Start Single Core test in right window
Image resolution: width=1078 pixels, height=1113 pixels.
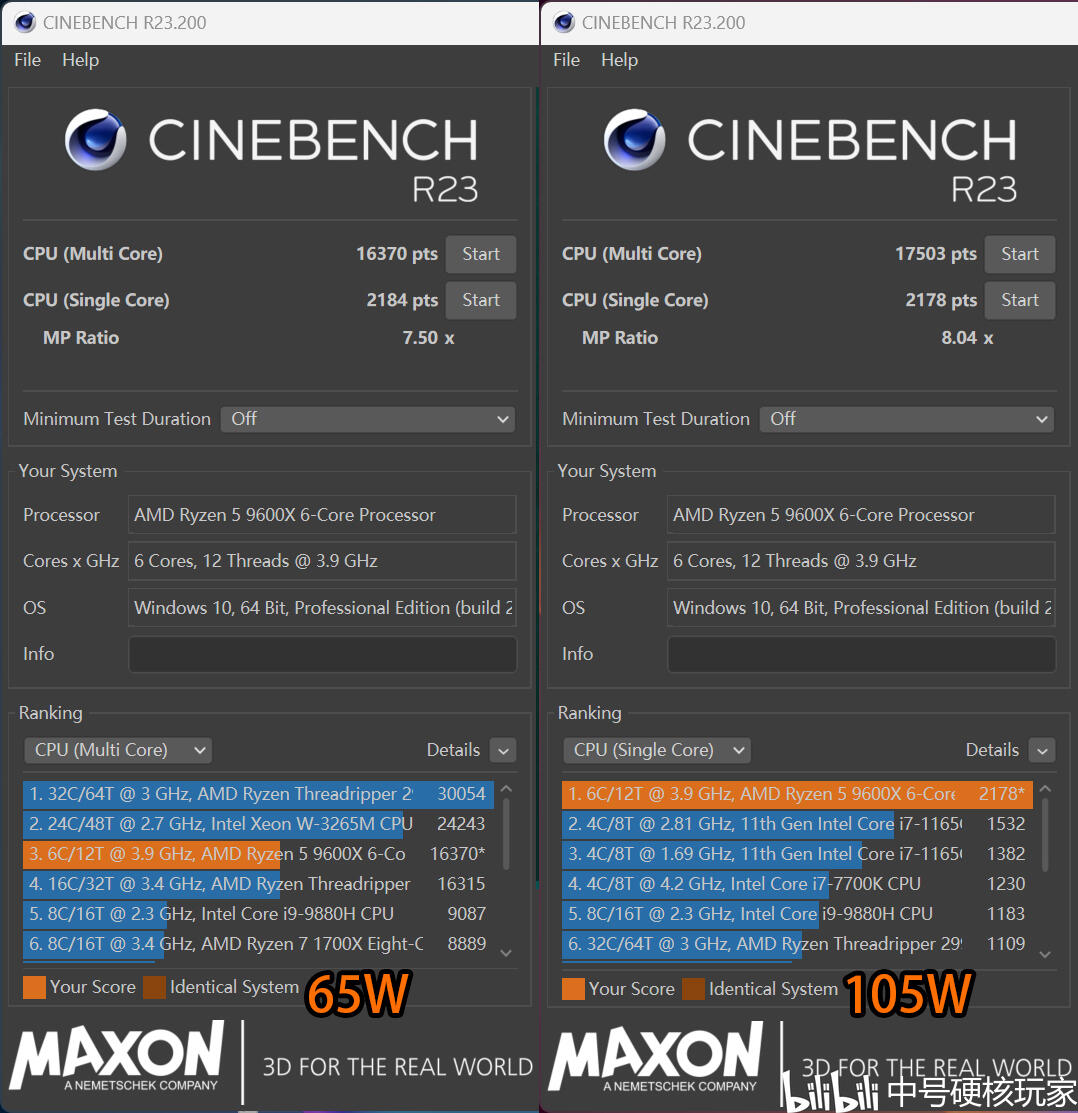tap(1020, 300)
